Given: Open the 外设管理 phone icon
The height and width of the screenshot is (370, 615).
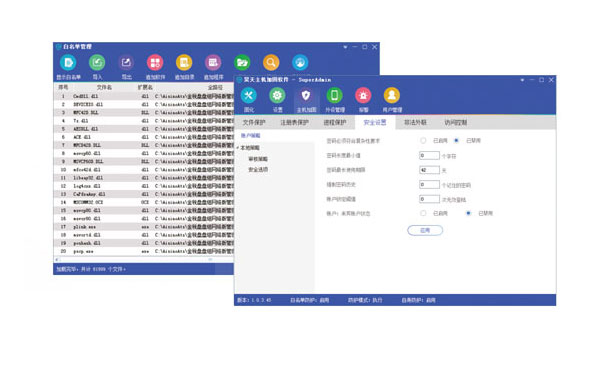Looking at the screenshot, I should click(335, 96).
